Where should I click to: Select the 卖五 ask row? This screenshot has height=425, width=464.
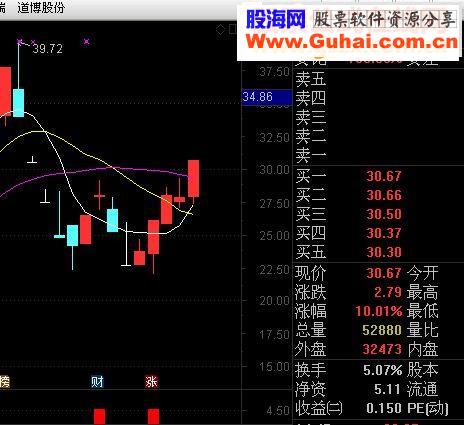point(378,79)
